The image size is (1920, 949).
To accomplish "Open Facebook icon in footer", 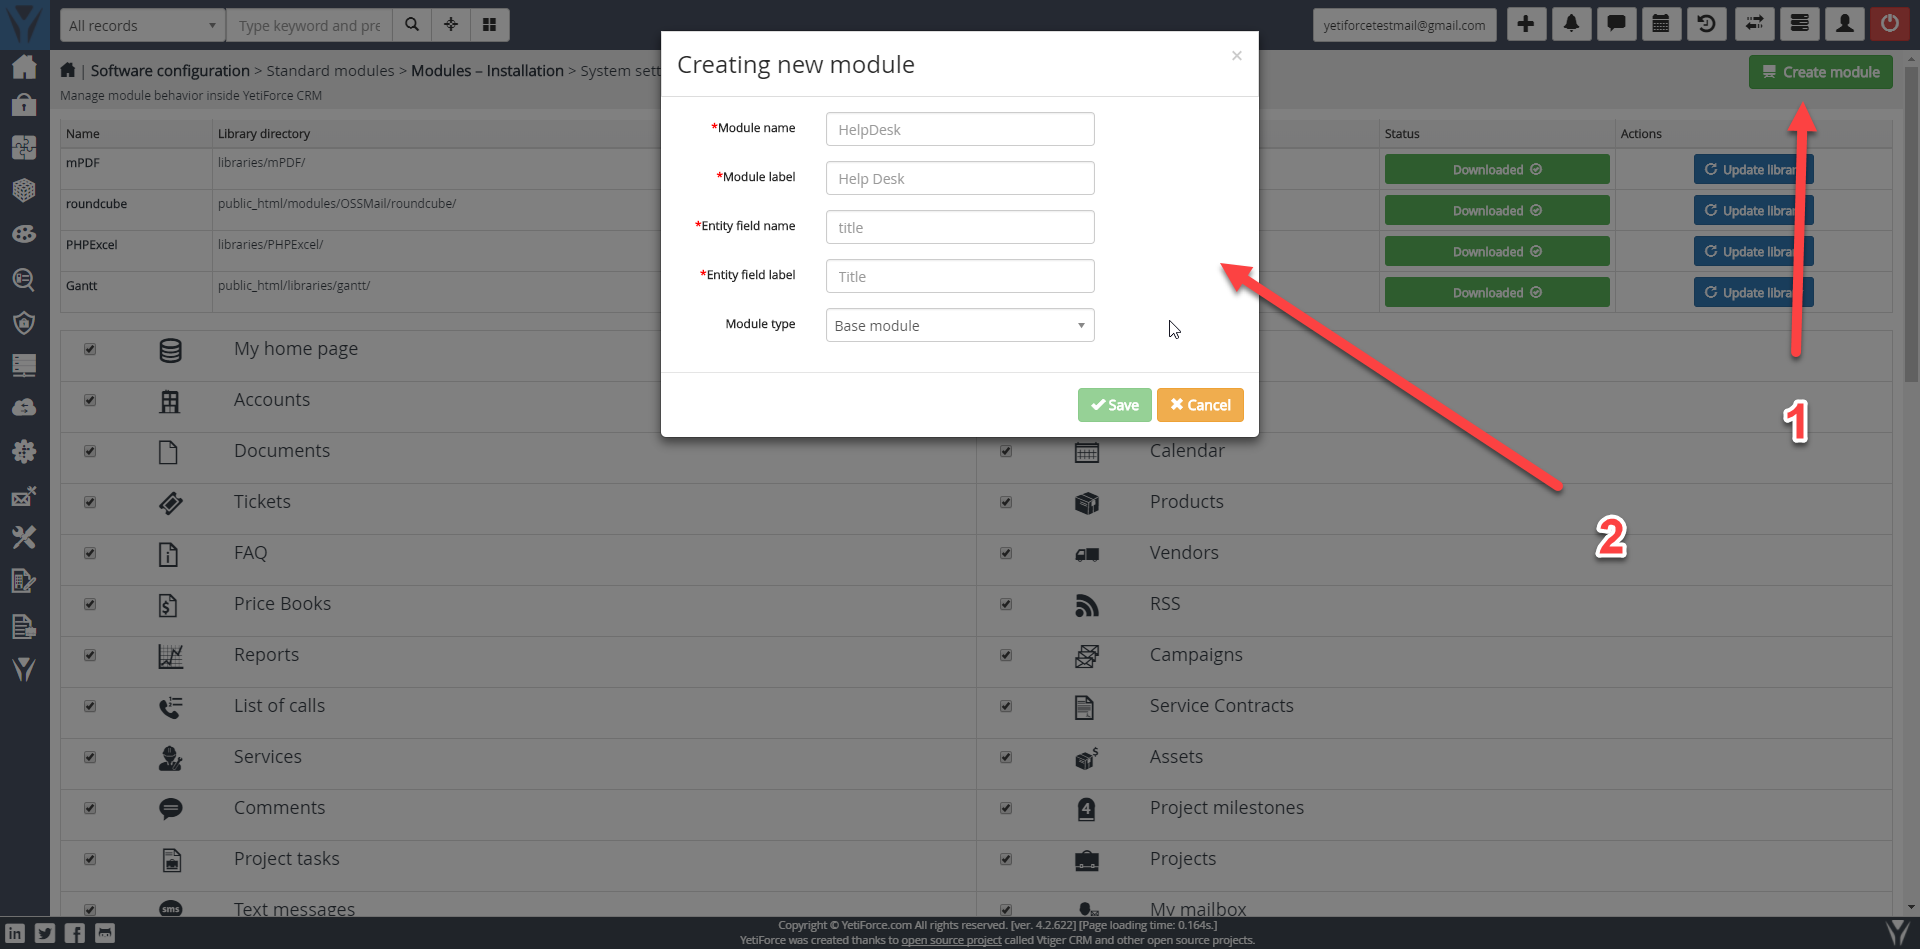I will coord(75,933).
